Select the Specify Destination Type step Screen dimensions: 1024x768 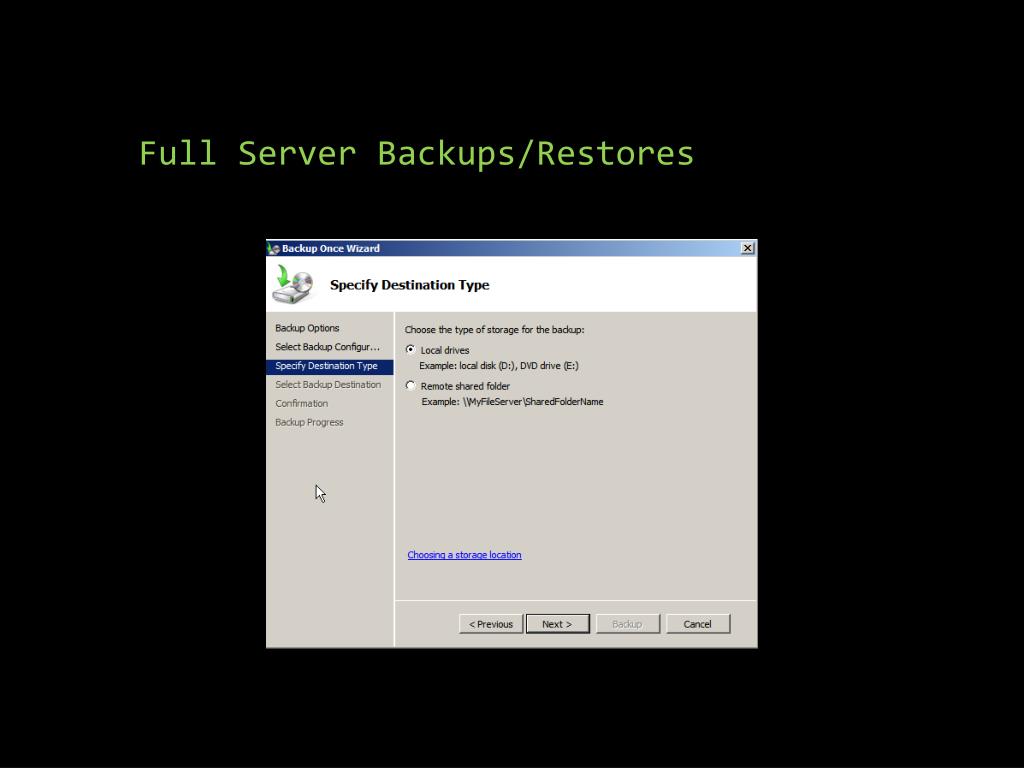tap(330, 366)
